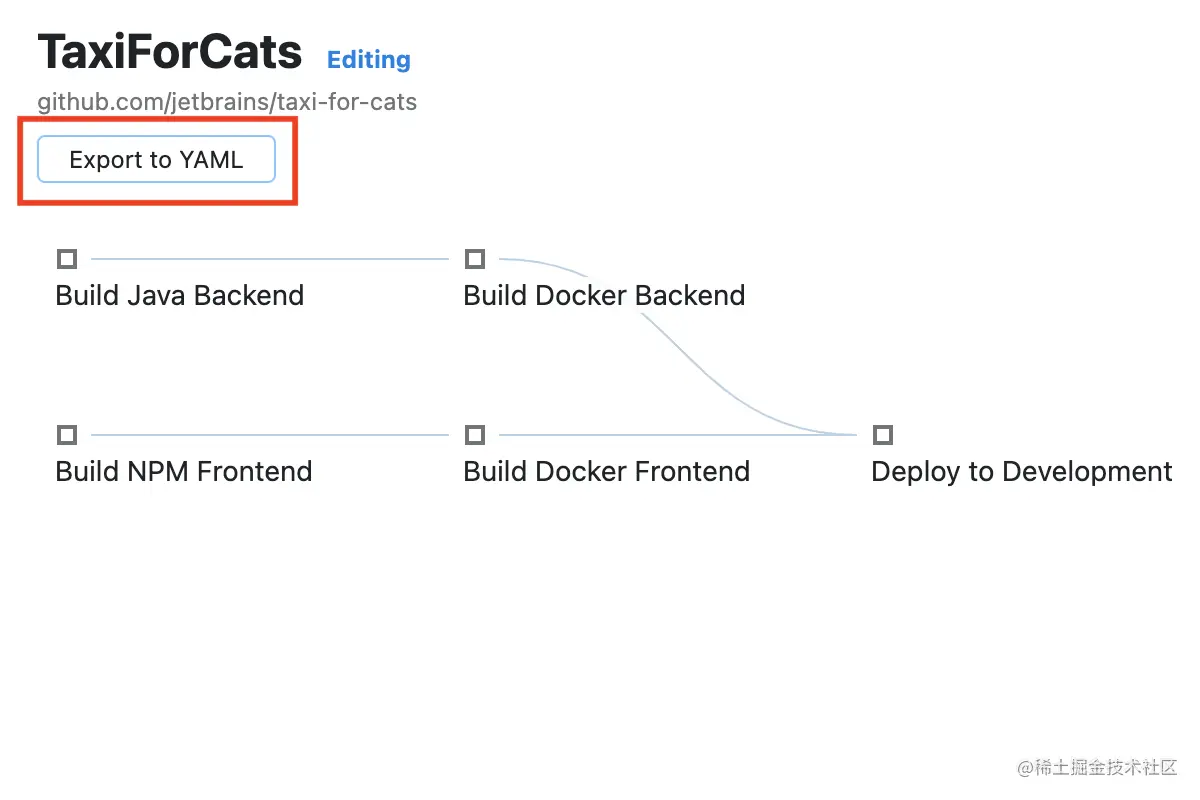Click the Build Docker Backend label
The height and width of the screenshot is (800, 1200).
coord(604,296)
